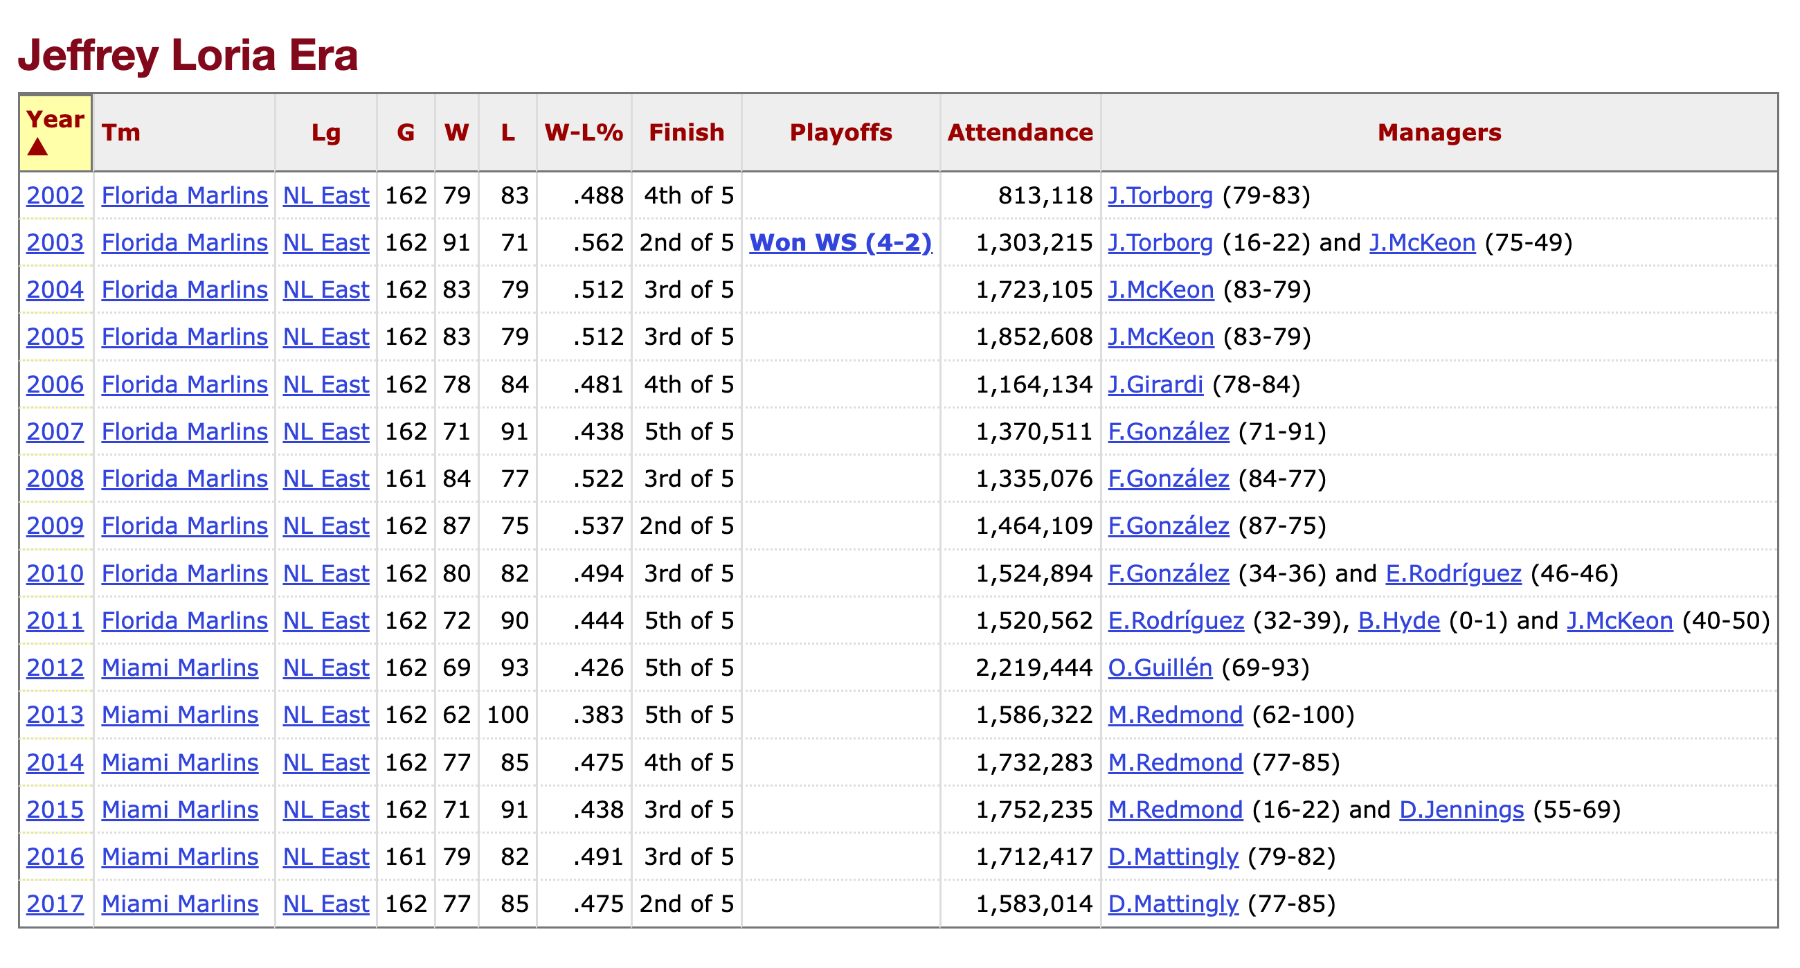Click D.Mattingly link in 2016 row
The height and width of the screenshot is (968, 1800).
(1172, 857)
